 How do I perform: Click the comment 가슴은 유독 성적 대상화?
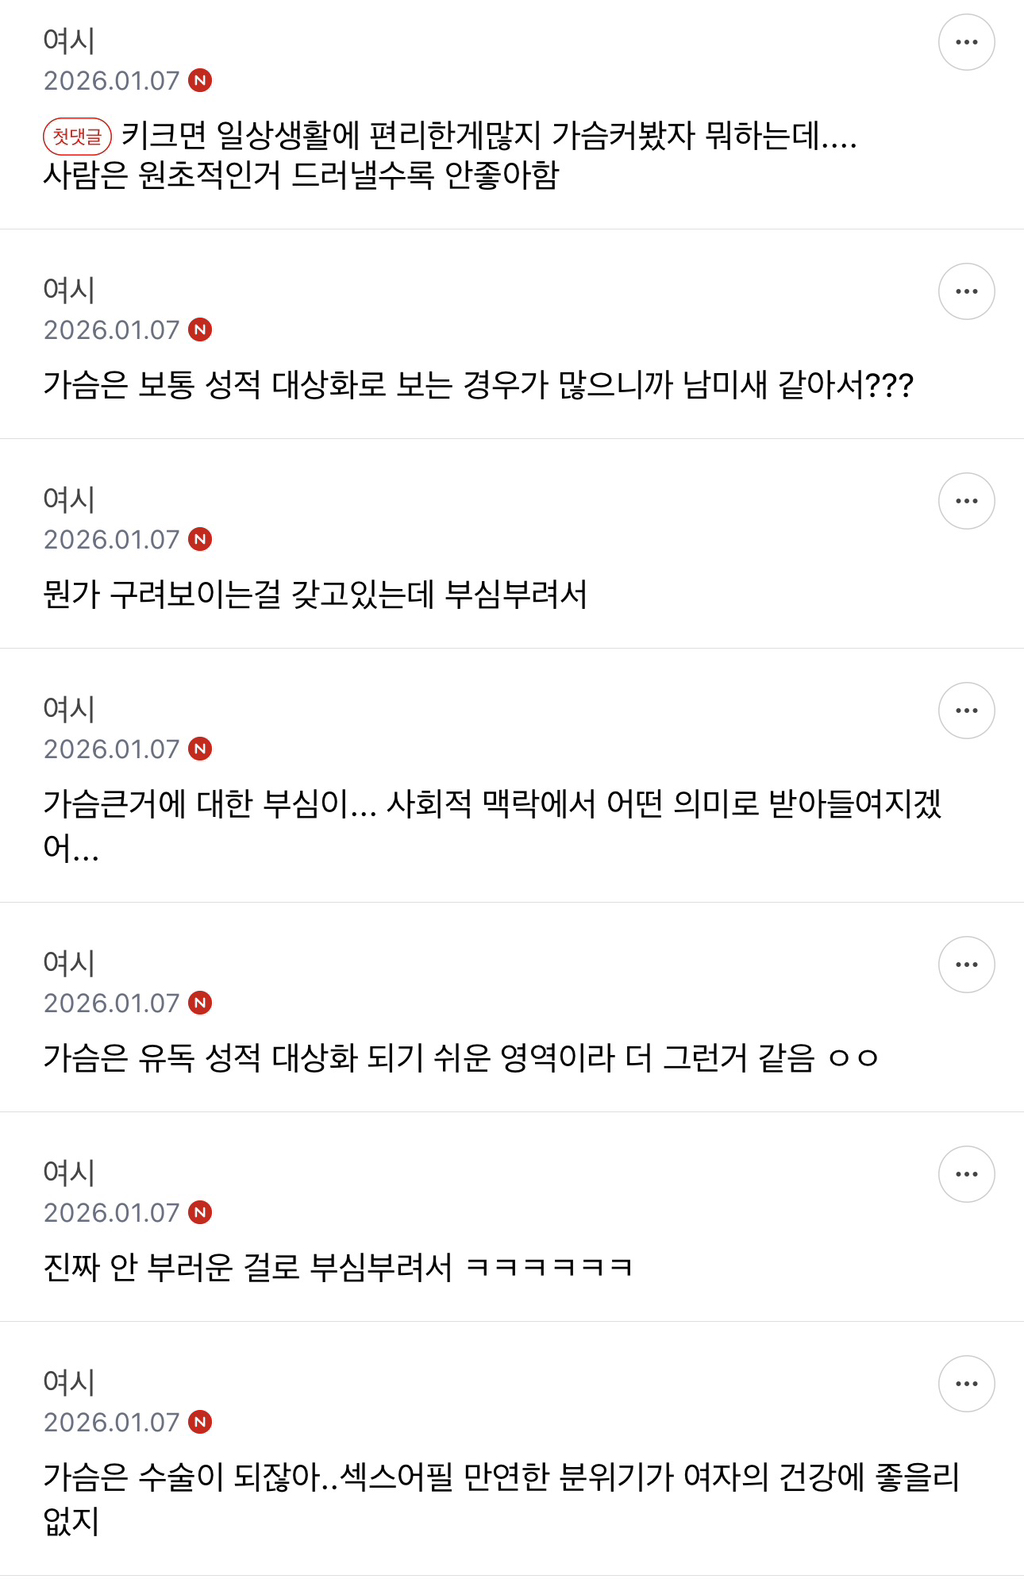(x=460, y=1058)
